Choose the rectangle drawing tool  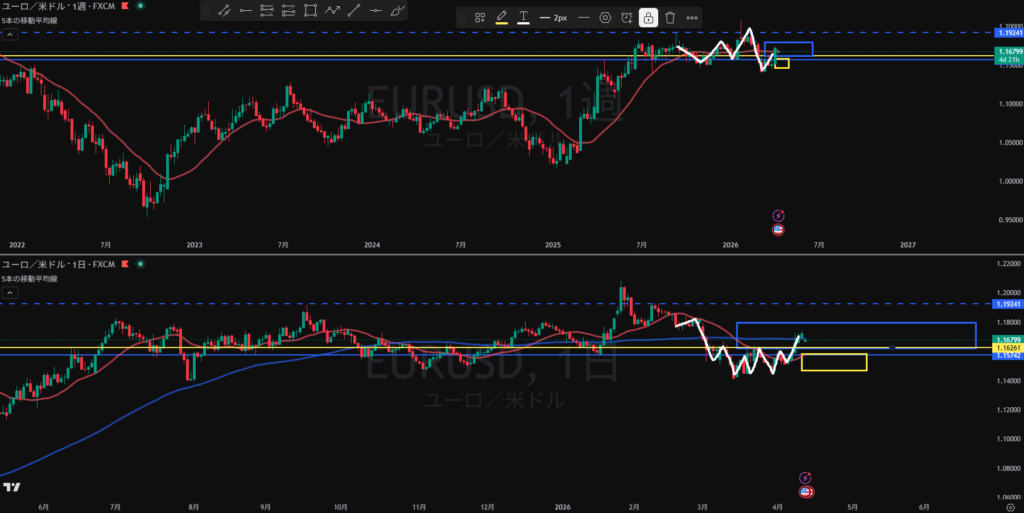click(x=311, y=12)
